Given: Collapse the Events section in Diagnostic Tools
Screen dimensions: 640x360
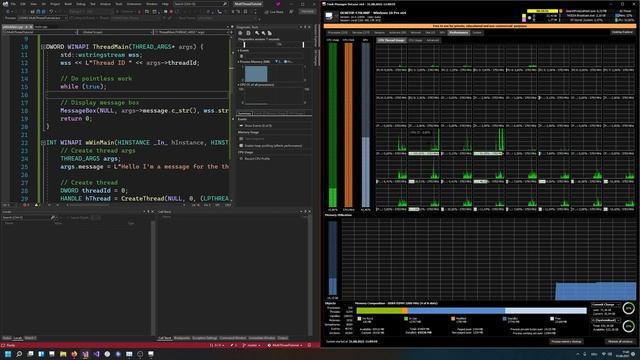Looking at the screenshot, I should (x=238, y=51).
